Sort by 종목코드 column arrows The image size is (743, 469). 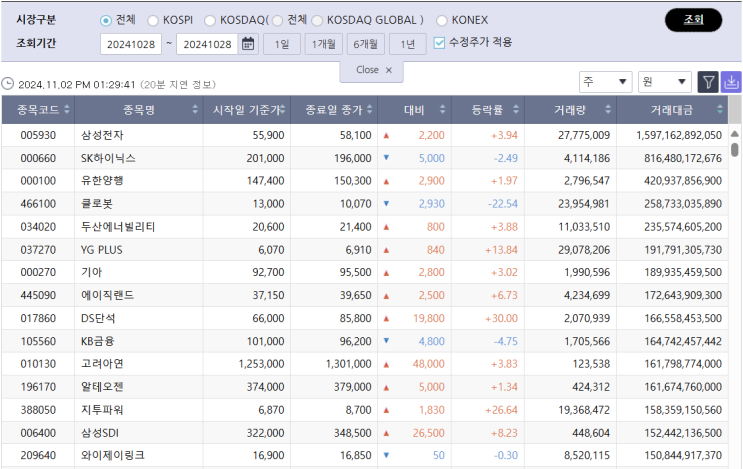(x=67, y=110)
